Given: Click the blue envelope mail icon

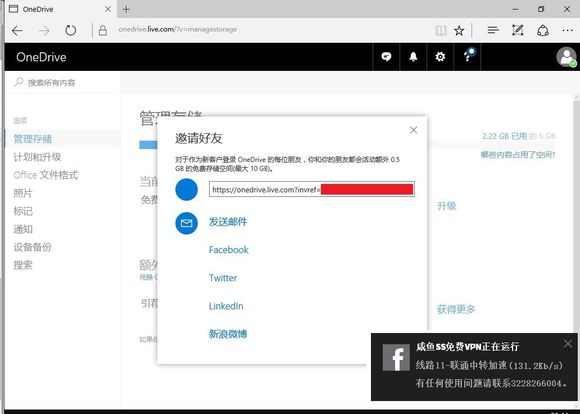Looking at the screenshot, I should (186, 223).
